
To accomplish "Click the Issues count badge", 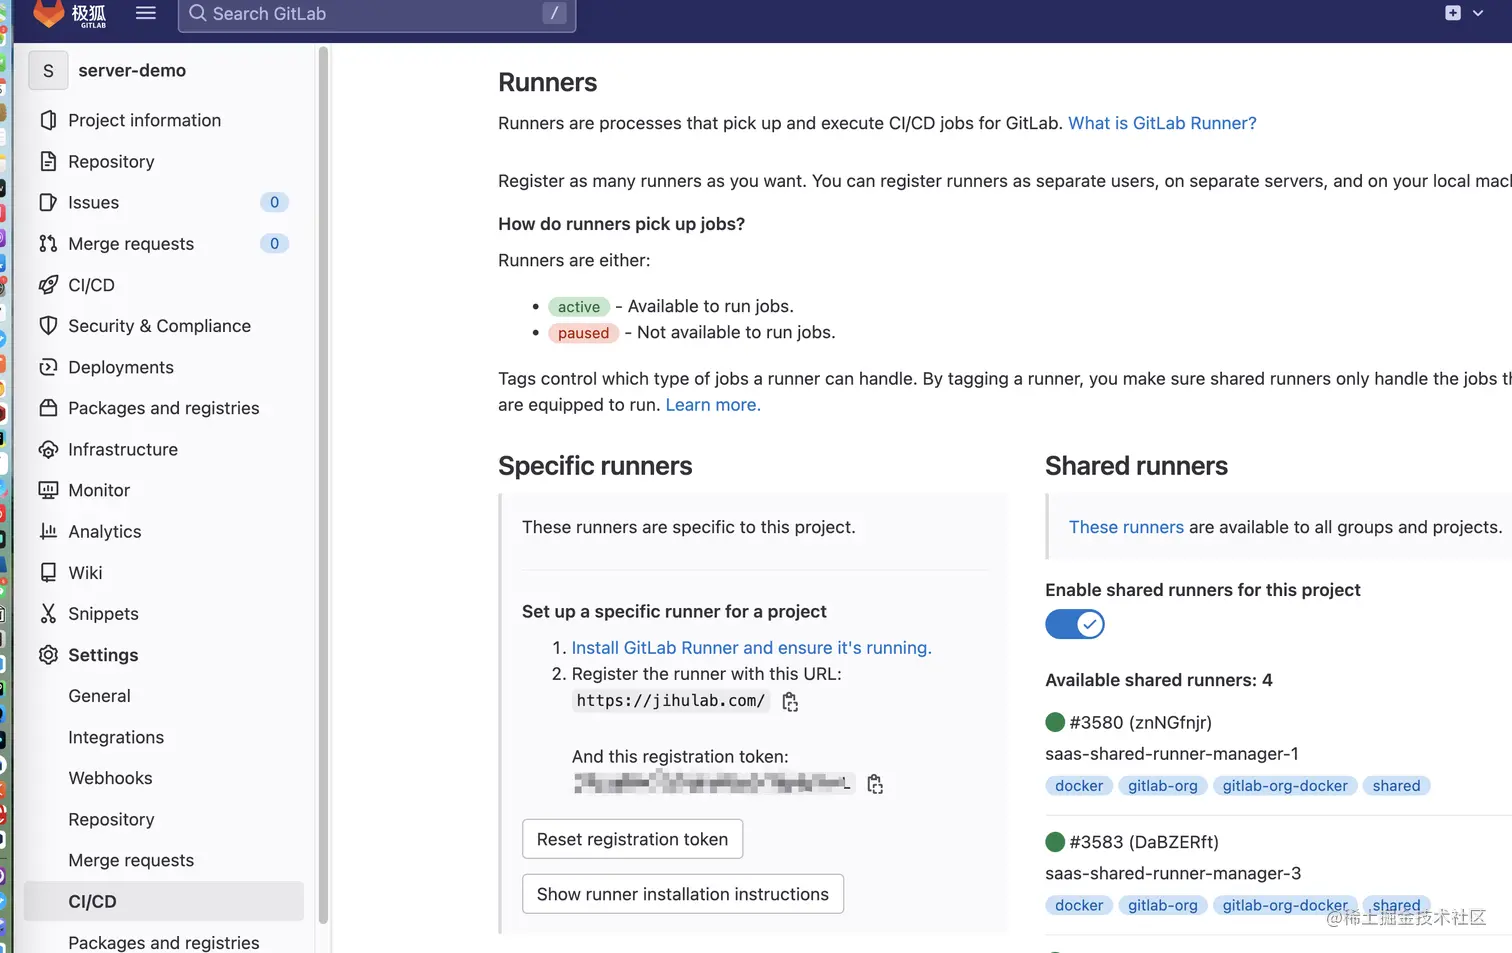I will pos(274,202).
